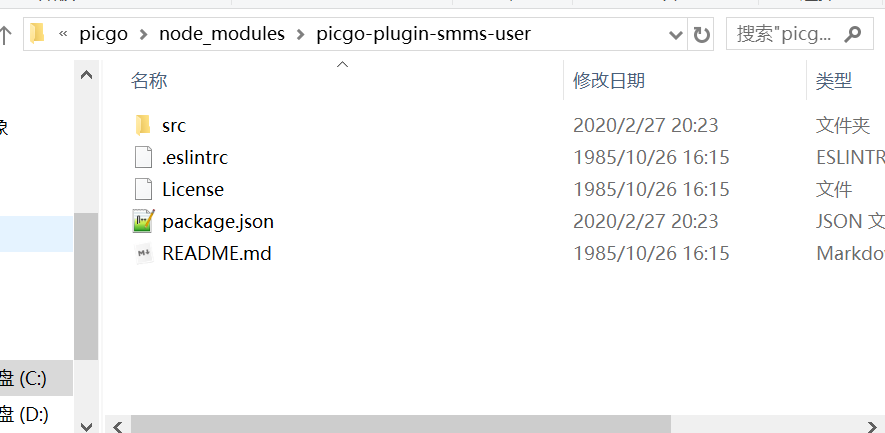Click the search picgo input field
Screen dimensions: 885x433
[784, 35]
